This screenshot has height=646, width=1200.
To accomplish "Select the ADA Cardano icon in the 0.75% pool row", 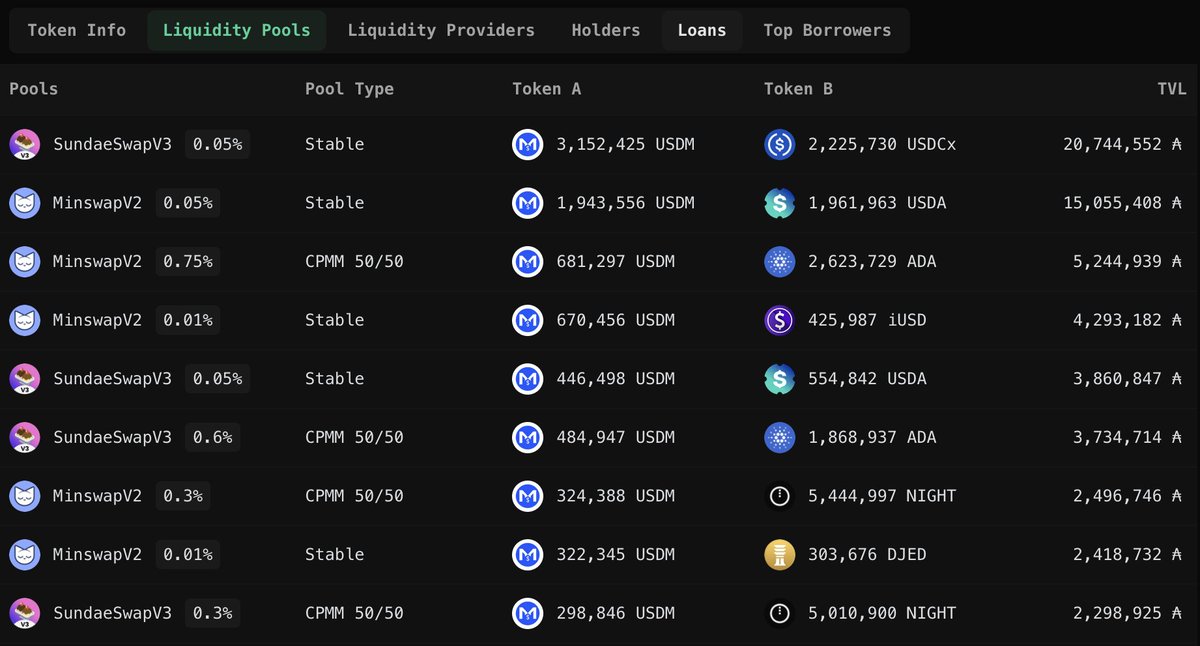I will click(x=779, y=261).
